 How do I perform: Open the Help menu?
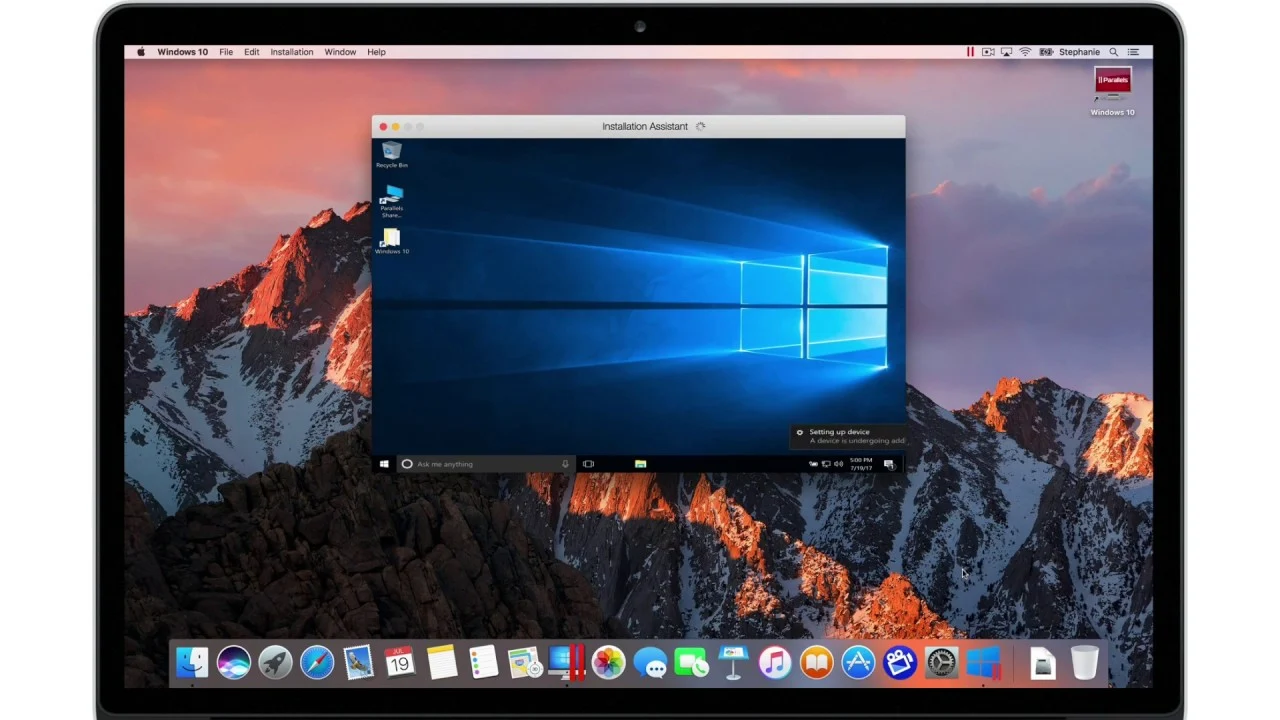point(376,52)
